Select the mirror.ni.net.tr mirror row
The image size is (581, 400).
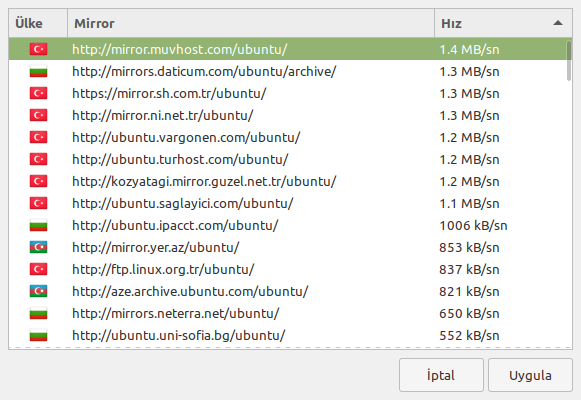(x=288, y=115)
